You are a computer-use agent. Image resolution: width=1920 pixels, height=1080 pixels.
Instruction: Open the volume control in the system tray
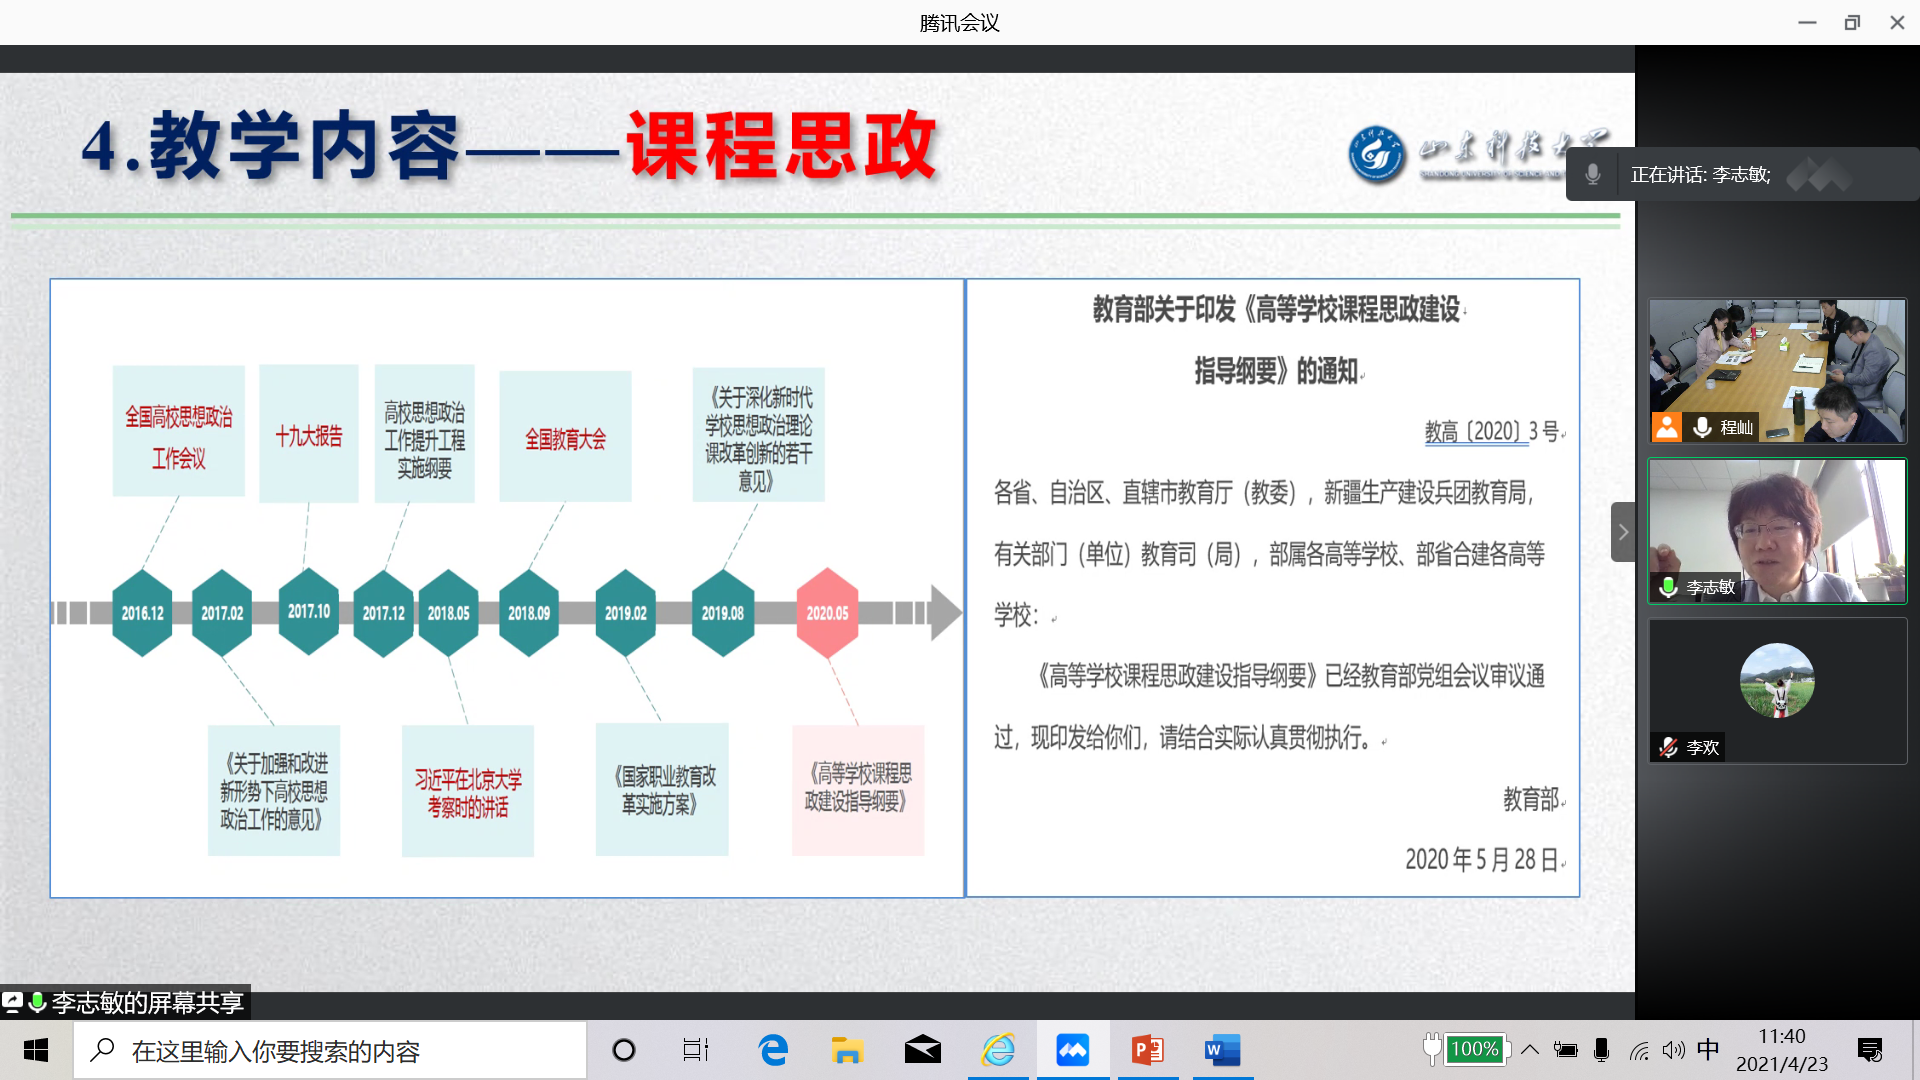1673,1050
